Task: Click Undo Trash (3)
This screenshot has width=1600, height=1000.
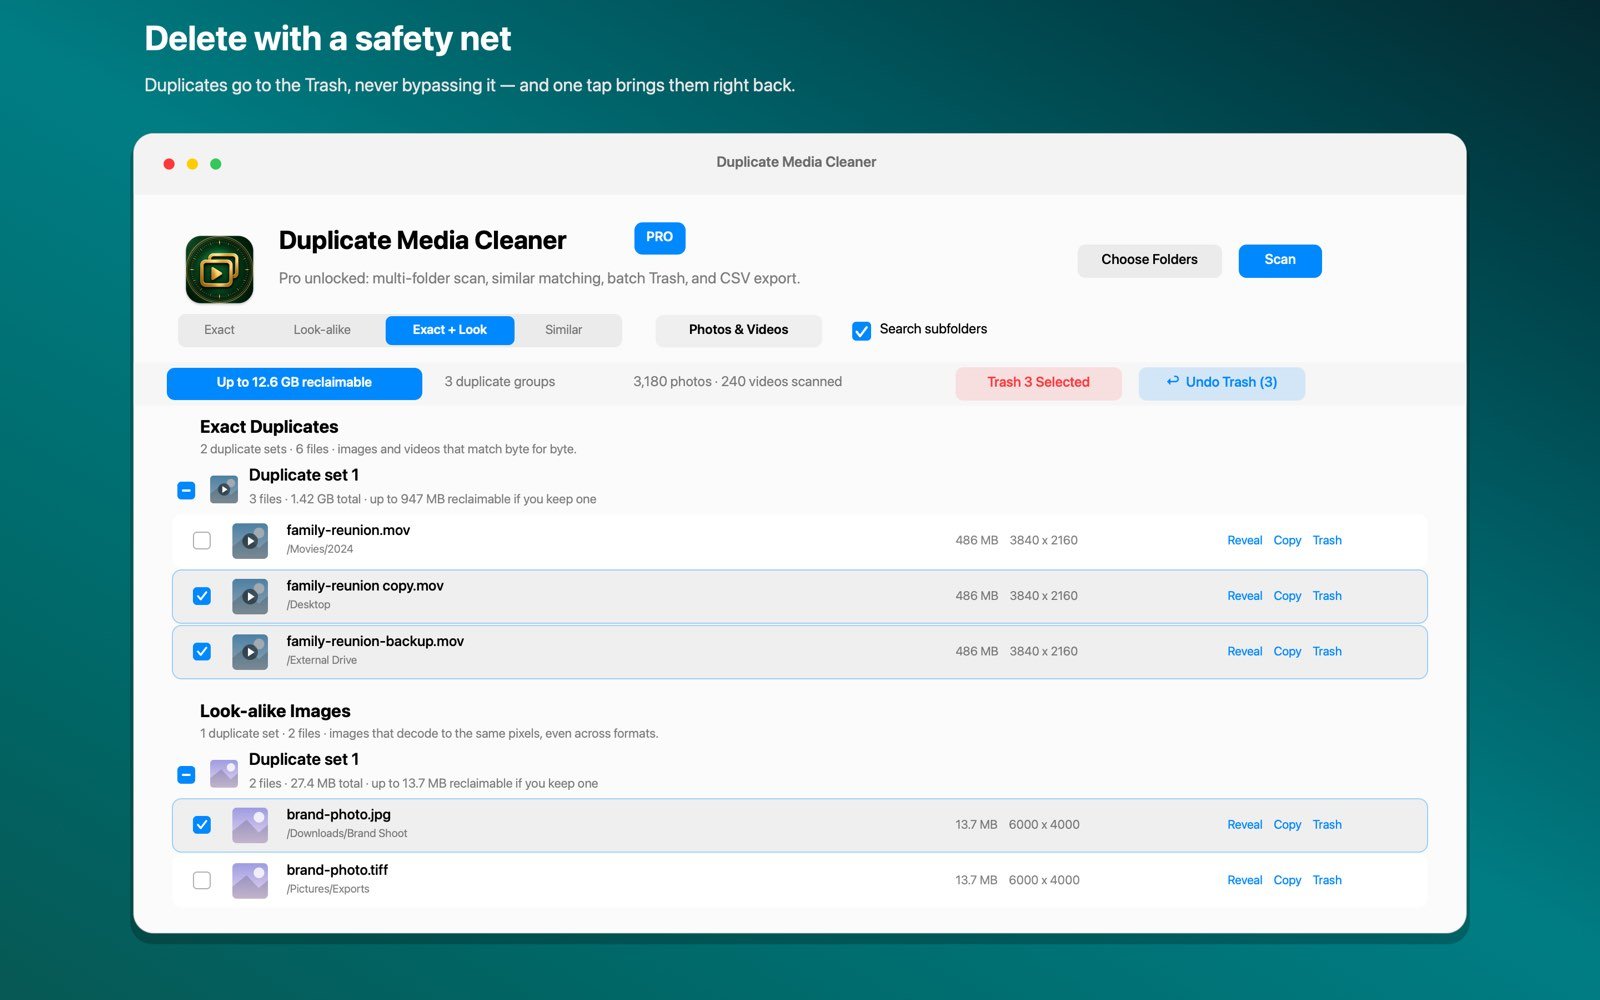Action: tap(1221, 383)
